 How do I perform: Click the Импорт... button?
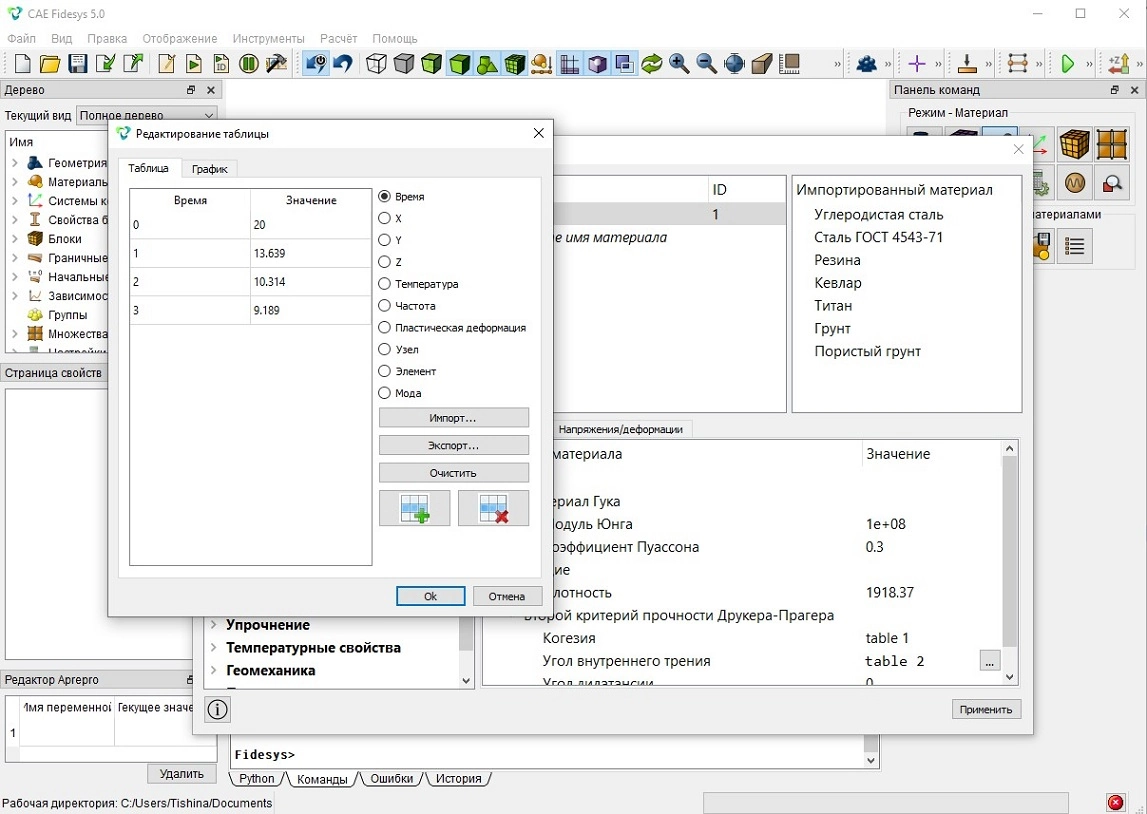coord(454,418)
